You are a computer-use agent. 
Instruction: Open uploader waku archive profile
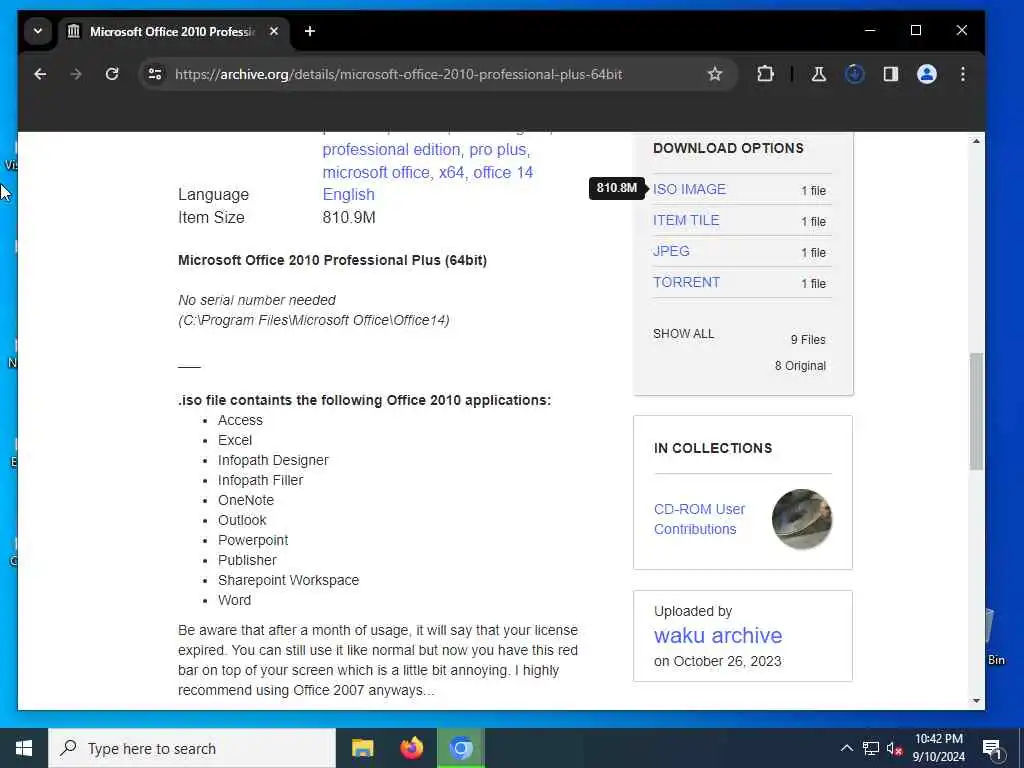click(x=718, y=635)
